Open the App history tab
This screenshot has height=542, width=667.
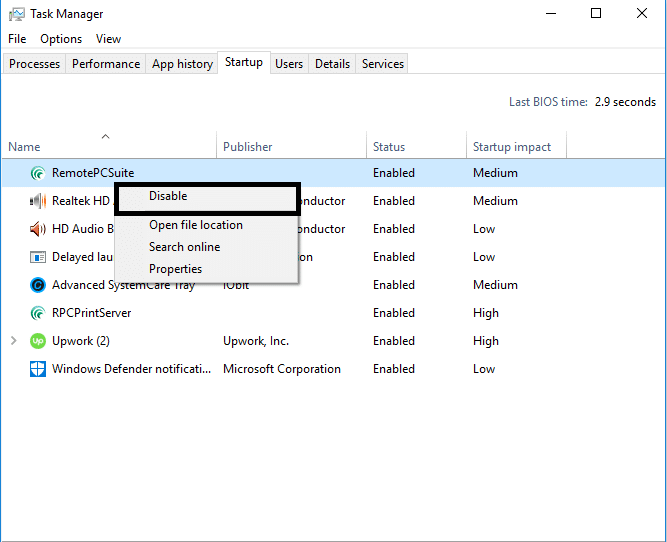[x=182, y=64]
